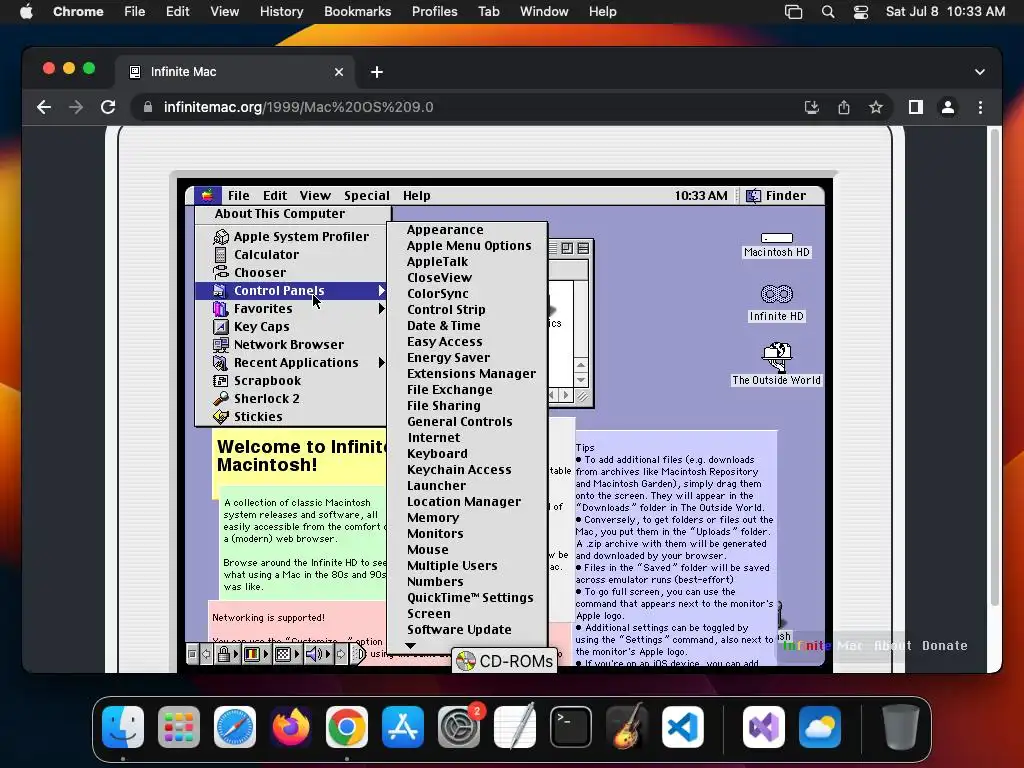Expand the Favorites submenu arrow
This screenshot has width=1024, height=768.
381,309
